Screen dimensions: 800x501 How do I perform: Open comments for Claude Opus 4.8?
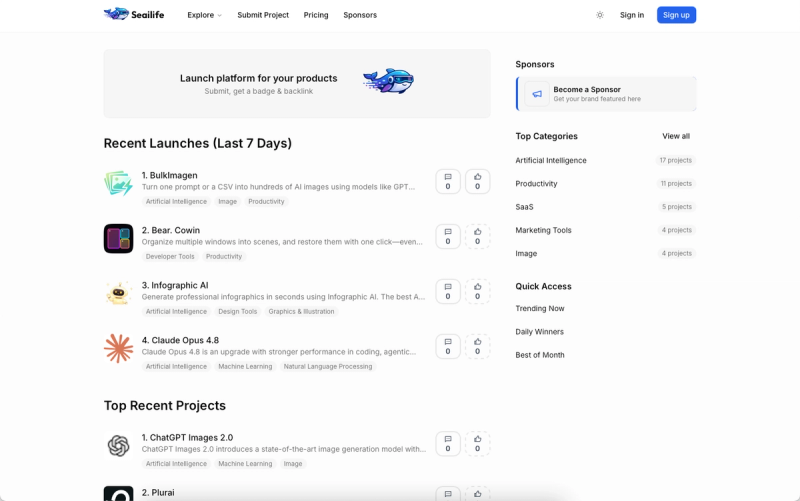point(448,347)
